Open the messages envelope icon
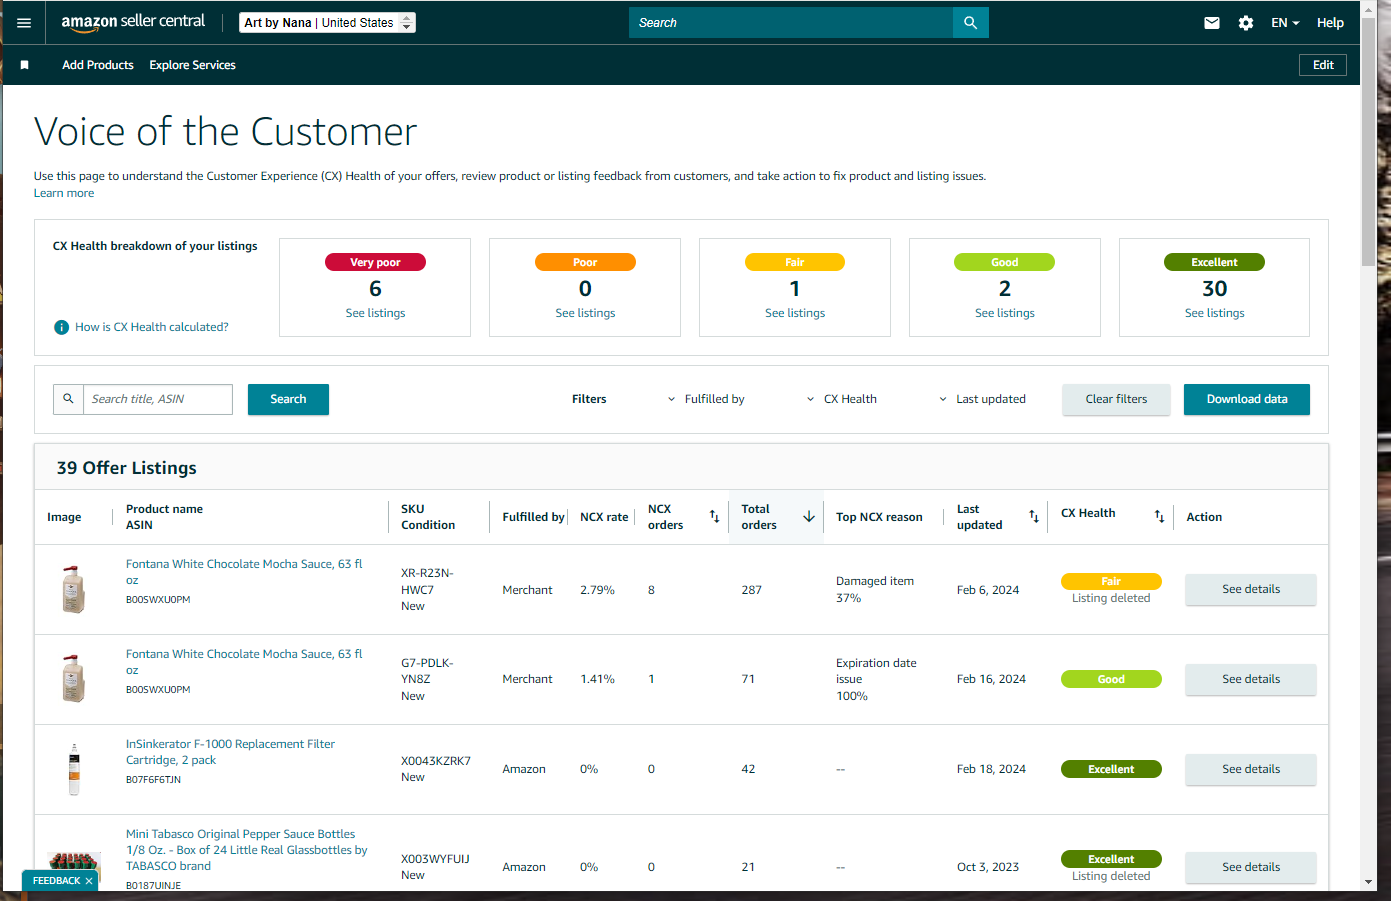 [x=1212, y=23]
